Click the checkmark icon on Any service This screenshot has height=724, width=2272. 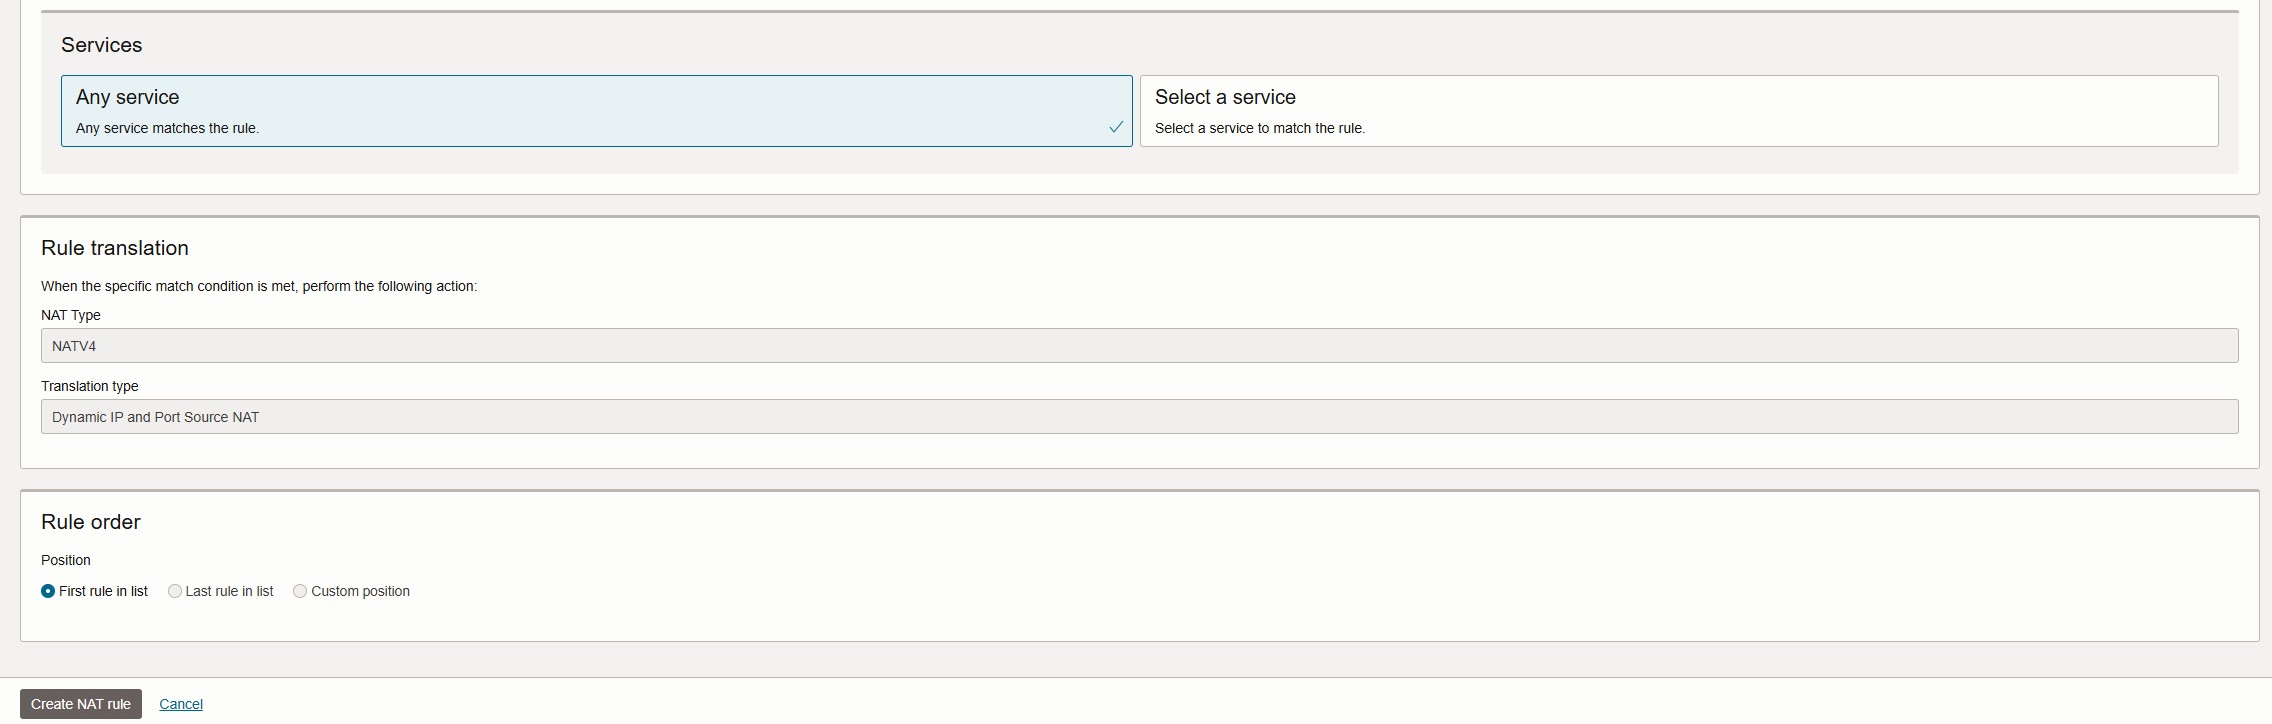point(1116,127)
